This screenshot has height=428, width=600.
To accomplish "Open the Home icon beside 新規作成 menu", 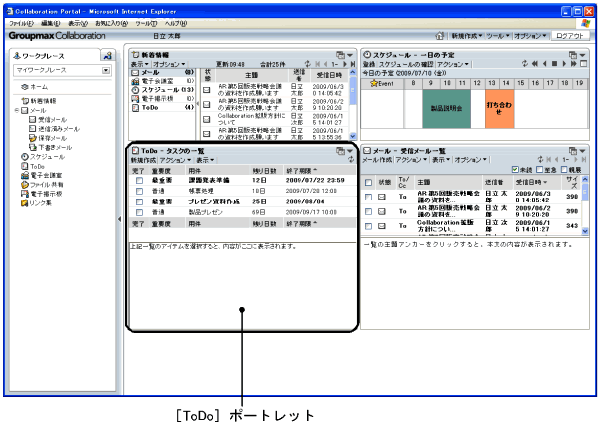I will point(440,36).
